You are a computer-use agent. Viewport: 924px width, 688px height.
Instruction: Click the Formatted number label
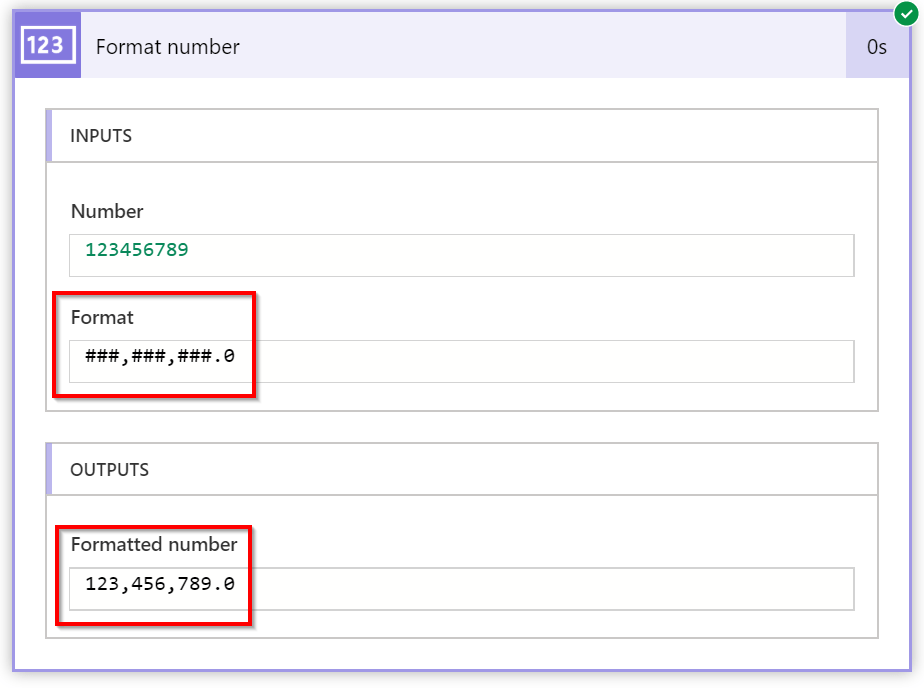[x=154, y=545]
